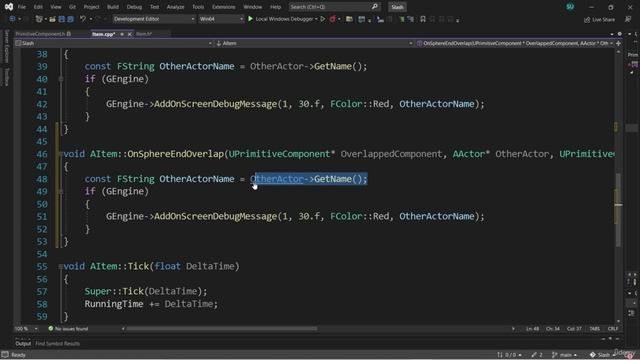
Task: Click the Live Share button
Action: click(599, 19)
